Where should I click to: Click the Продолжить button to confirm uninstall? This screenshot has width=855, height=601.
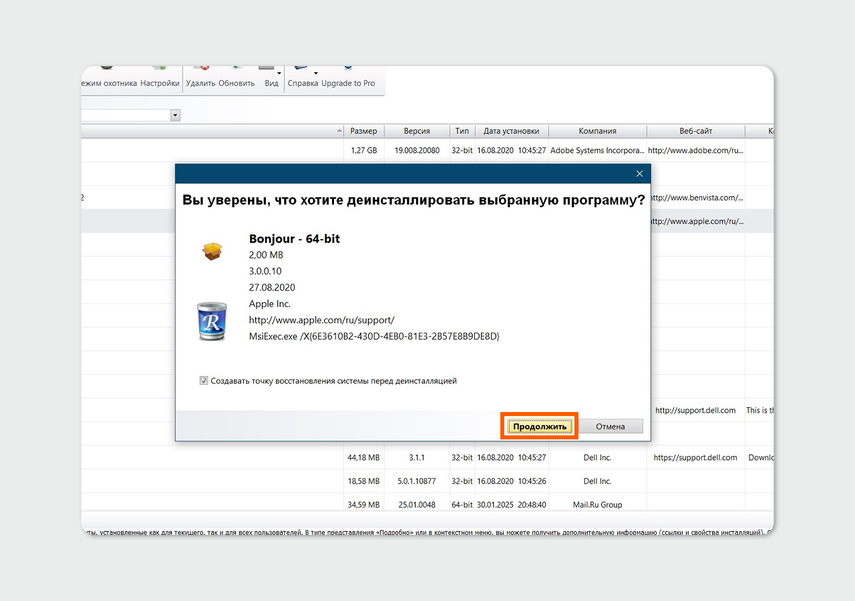tap(539, 426)
